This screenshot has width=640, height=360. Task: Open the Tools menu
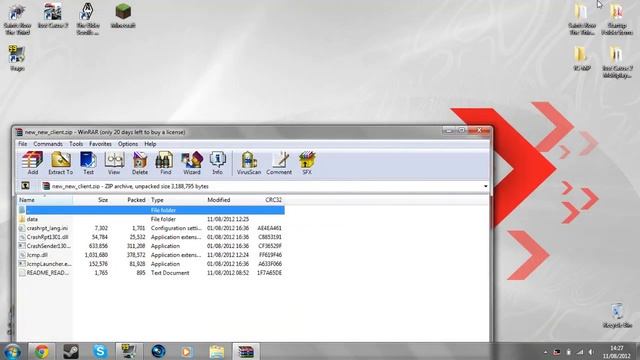(76, 144)
